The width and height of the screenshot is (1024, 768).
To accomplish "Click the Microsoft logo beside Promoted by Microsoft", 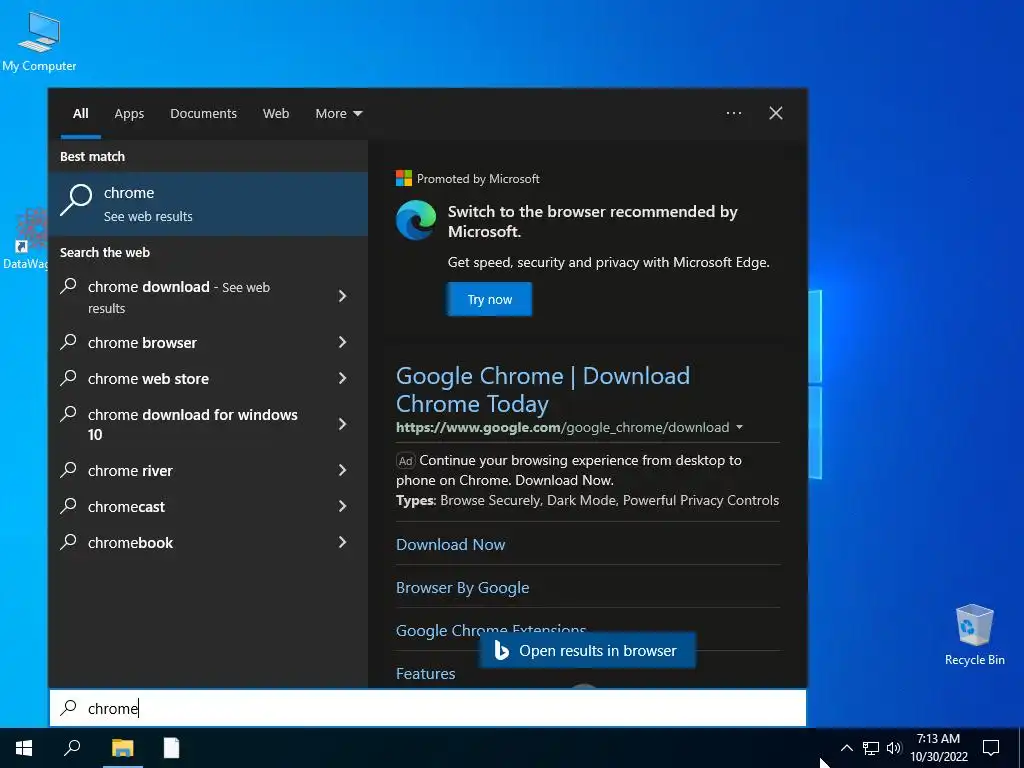I will 404,178.
